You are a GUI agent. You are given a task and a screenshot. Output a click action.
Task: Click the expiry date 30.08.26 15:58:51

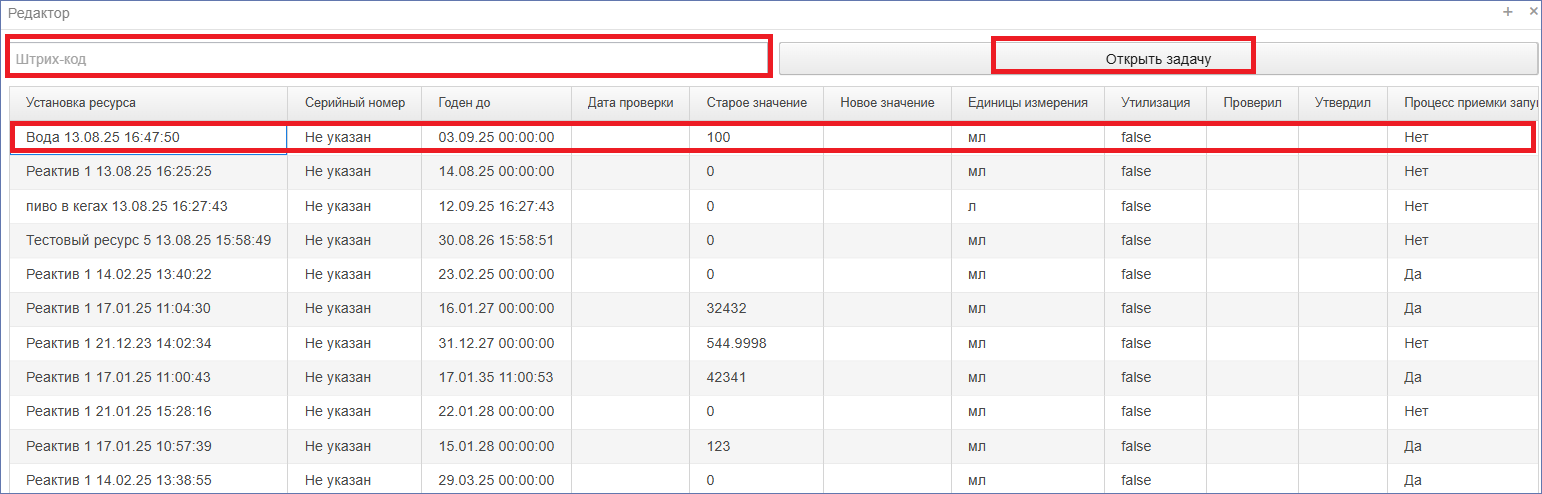point(496,240)
